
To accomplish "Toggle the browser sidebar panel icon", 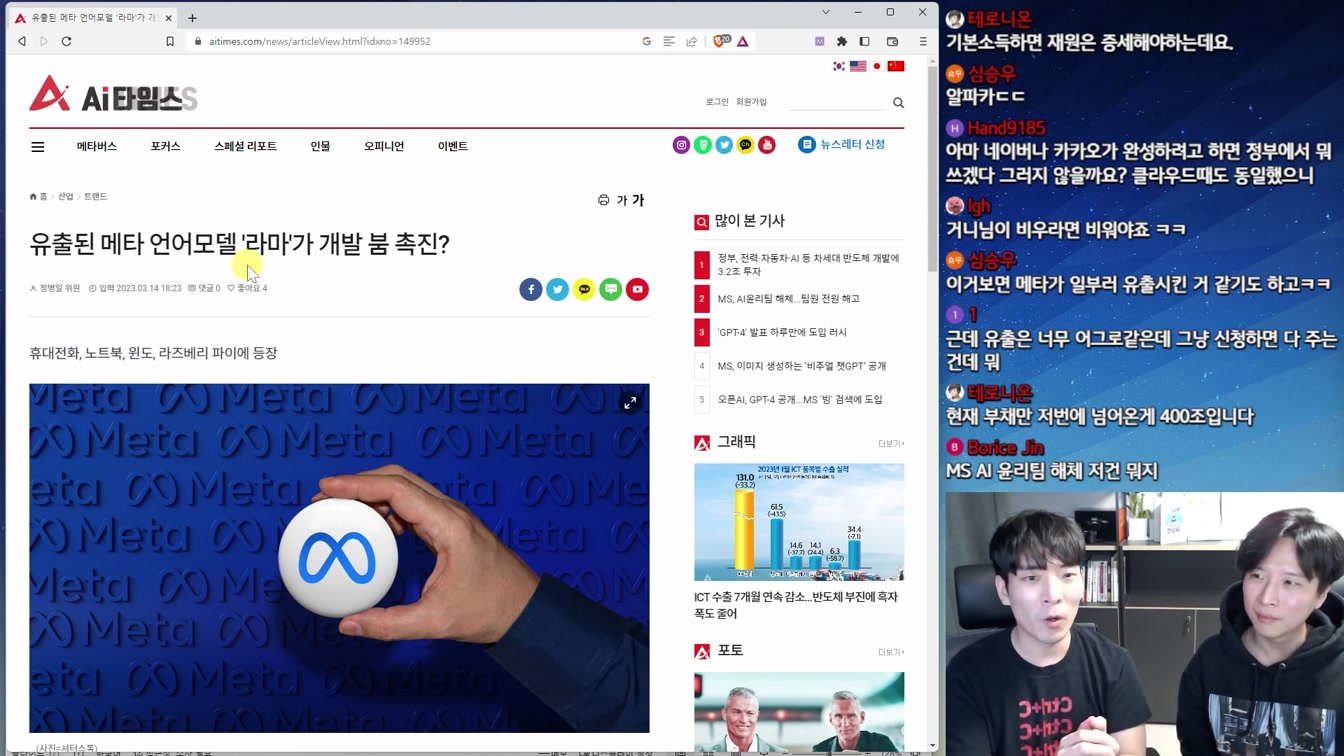I will click(x=865, y=41).
